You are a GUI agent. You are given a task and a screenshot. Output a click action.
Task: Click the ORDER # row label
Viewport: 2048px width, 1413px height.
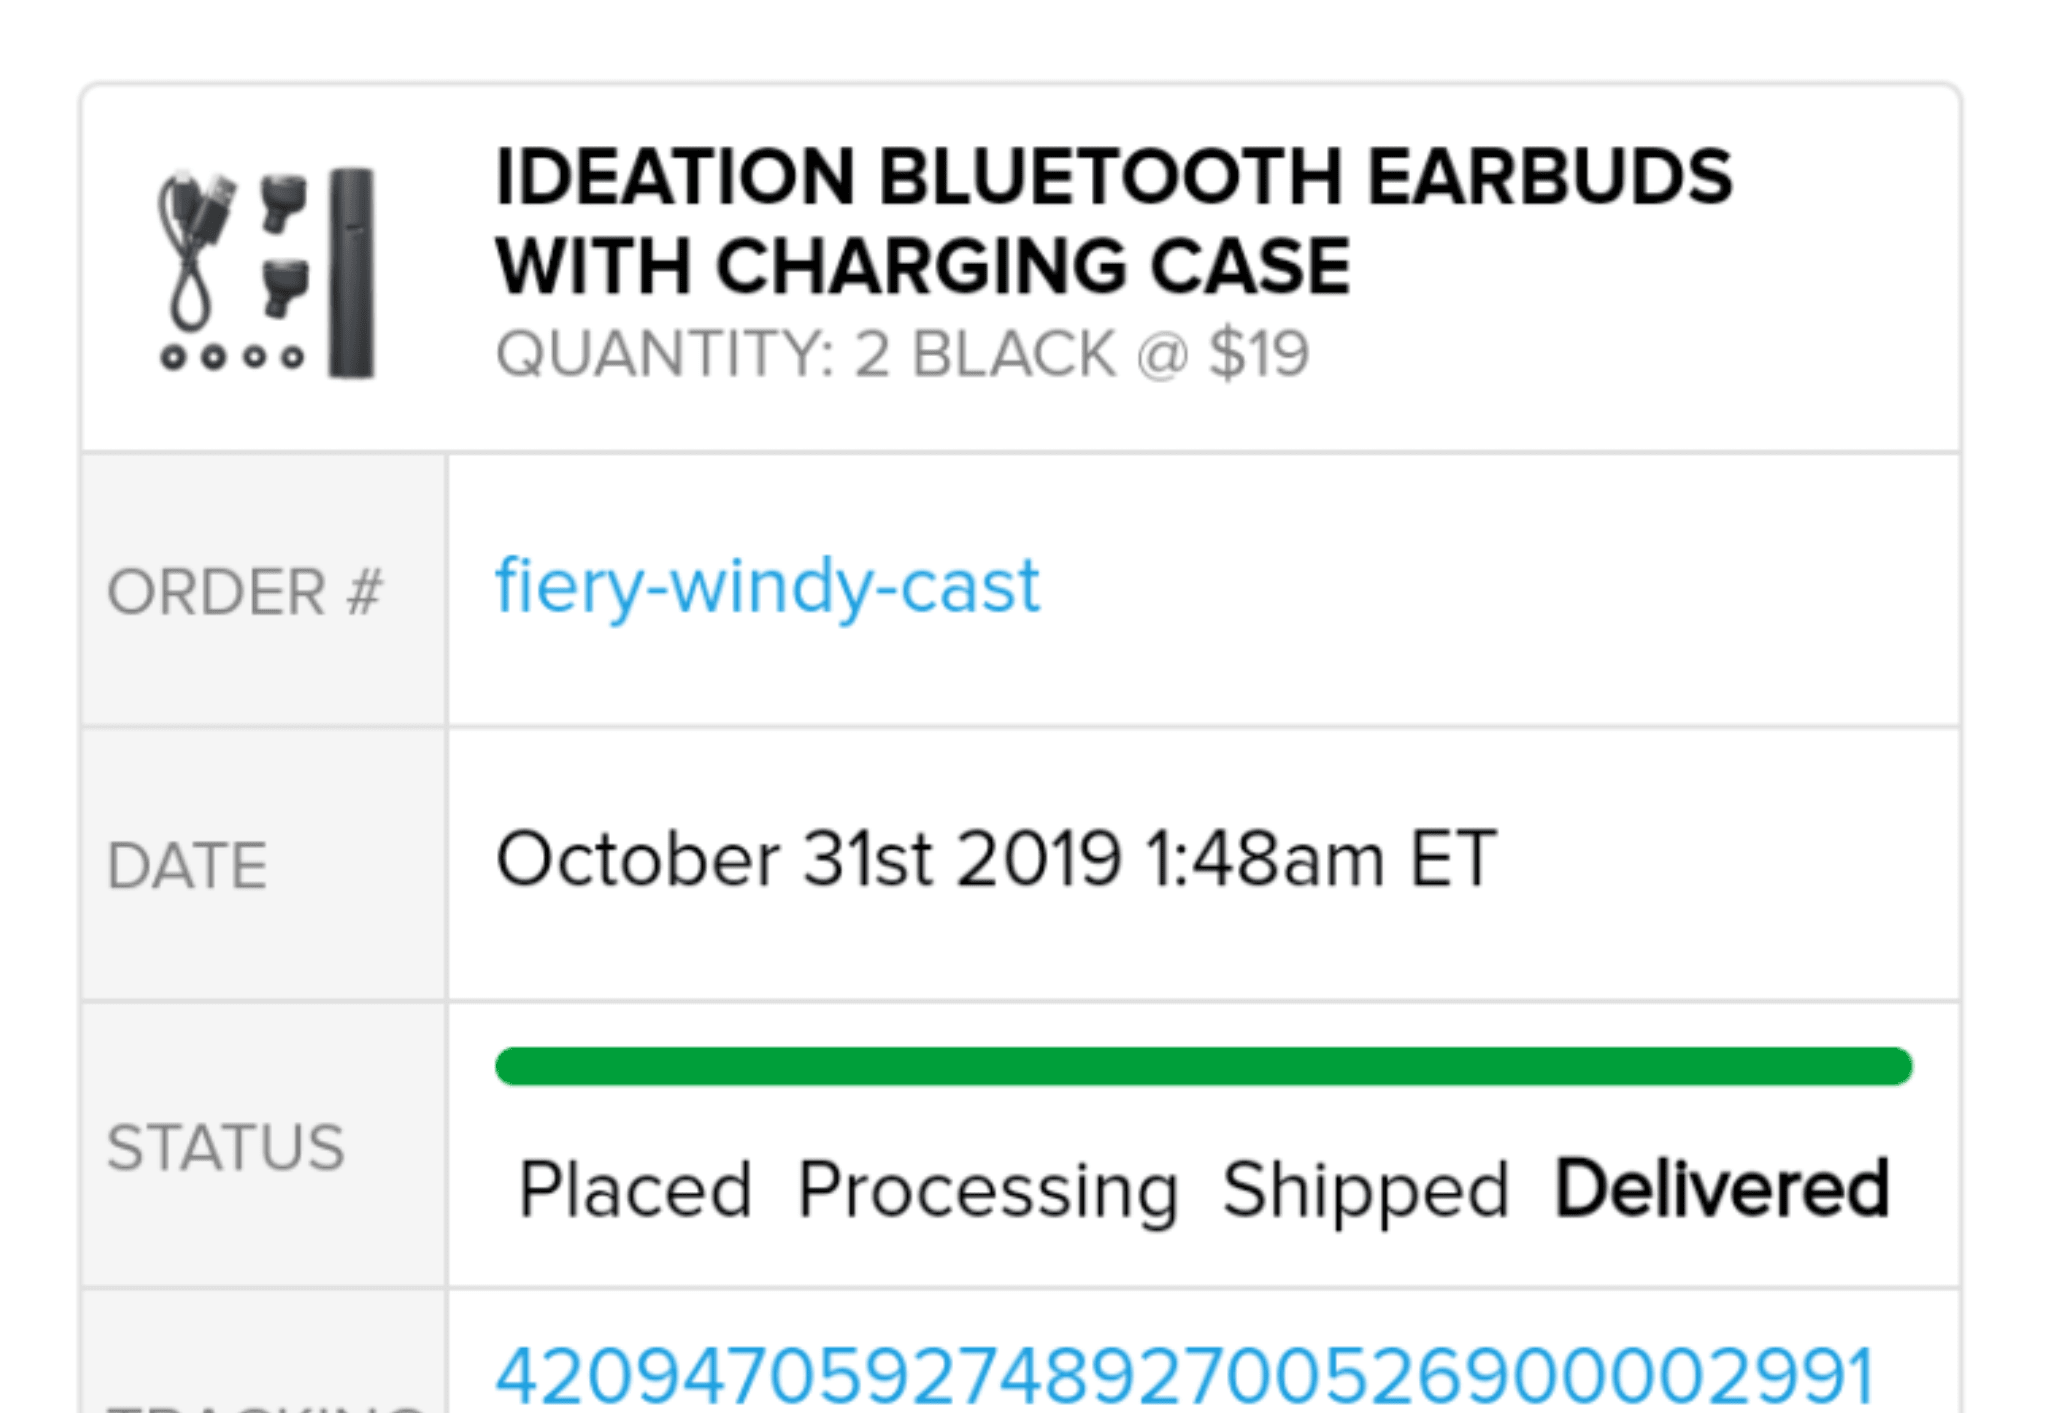(x=245, y=591)
